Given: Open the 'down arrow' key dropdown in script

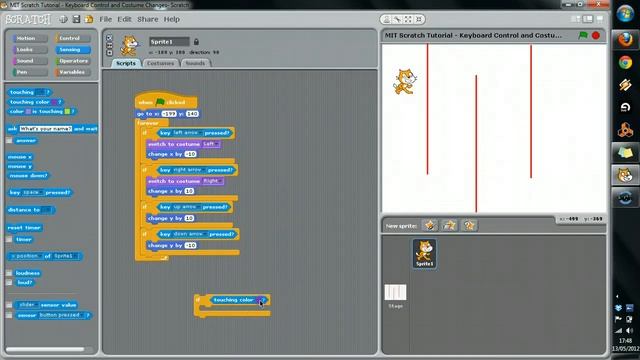Looking at the screenshot, I should tap(189, 234).
